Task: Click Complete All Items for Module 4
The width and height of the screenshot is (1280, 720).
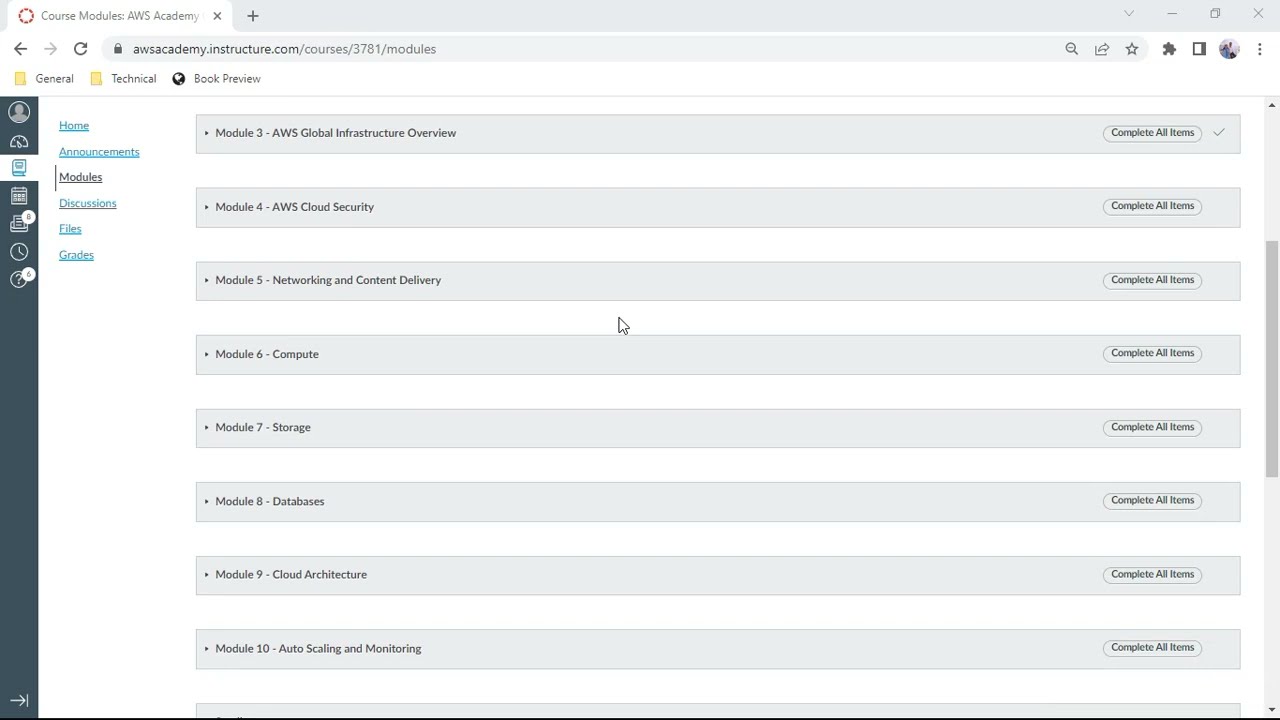Action: tap(1152, 206)
